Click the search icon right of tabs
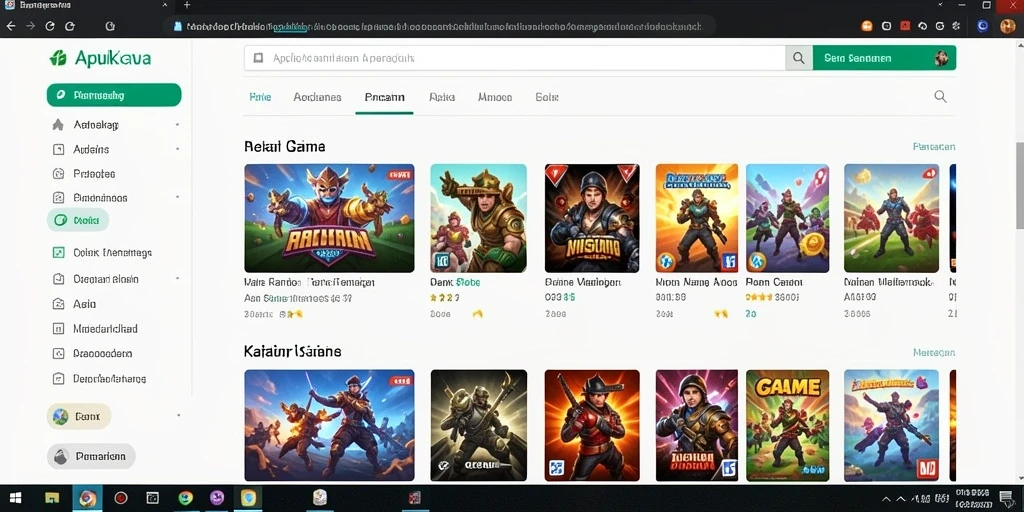This screenshot has height=512, width=1024. 940,97
